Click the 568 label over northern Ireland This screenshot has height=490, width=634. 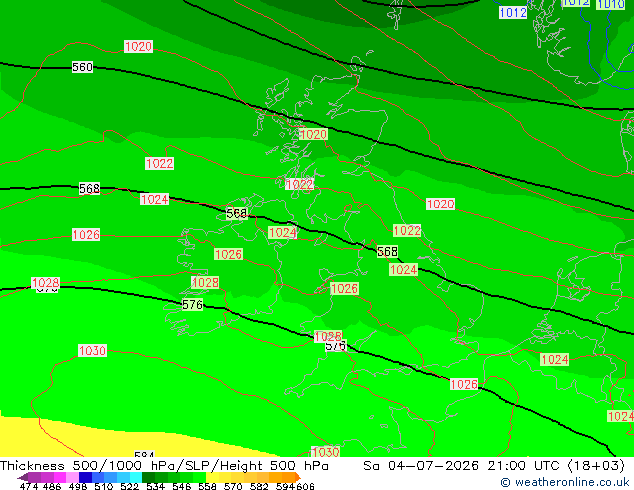click(x=237, y=213)
